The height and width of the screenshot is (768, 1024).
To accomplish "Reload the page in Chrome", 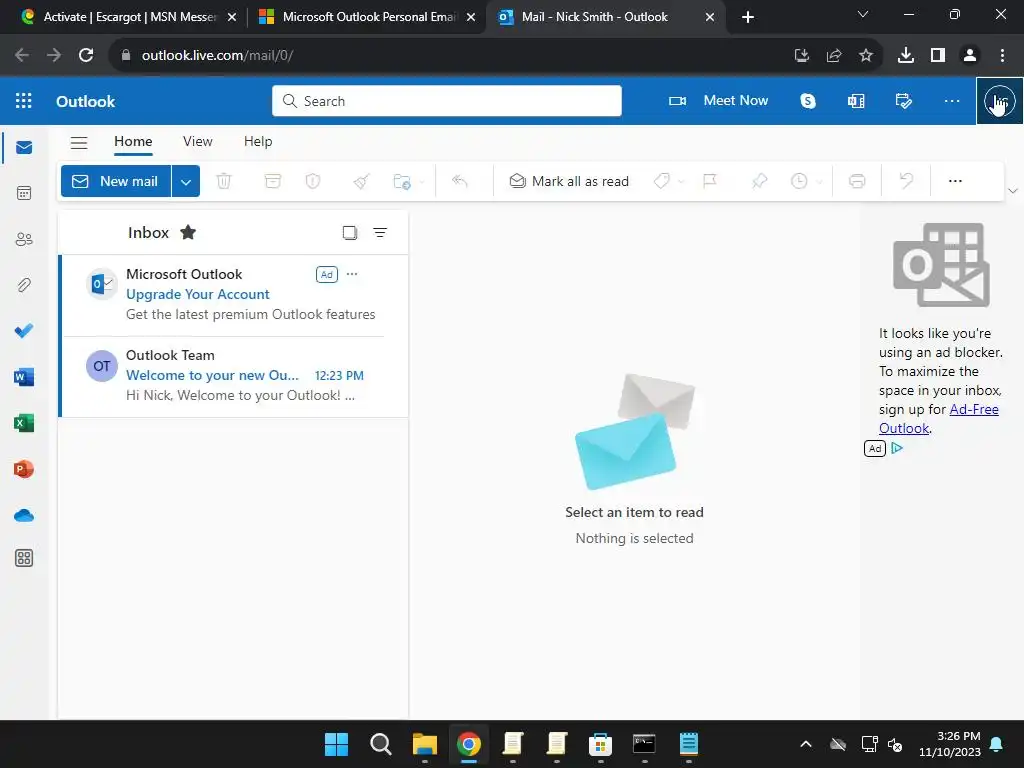I will [x=86, y=56].
